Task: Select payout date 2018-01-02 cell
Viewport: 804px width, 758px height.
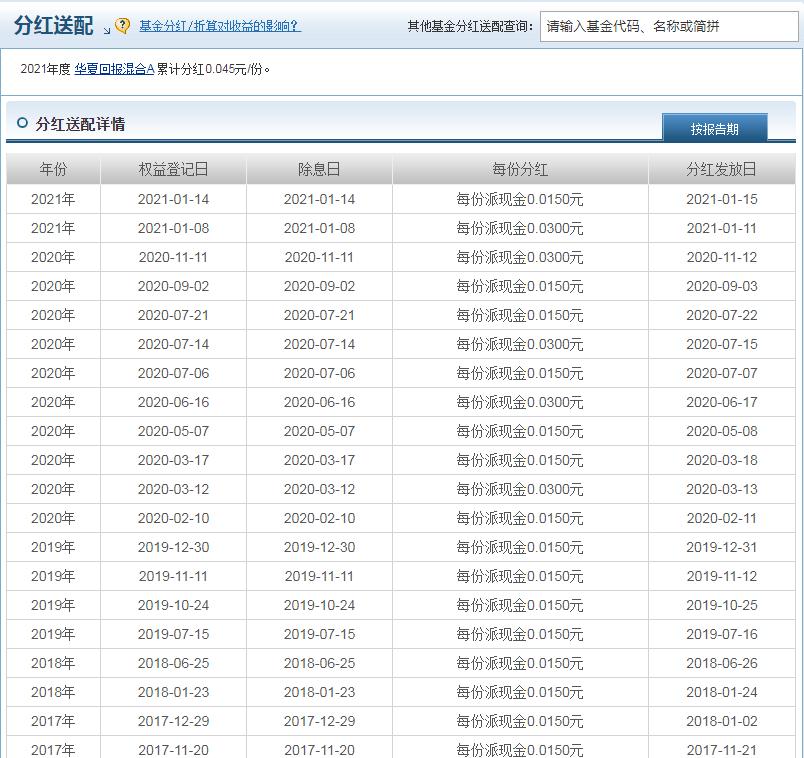Action: coord(721,721)
